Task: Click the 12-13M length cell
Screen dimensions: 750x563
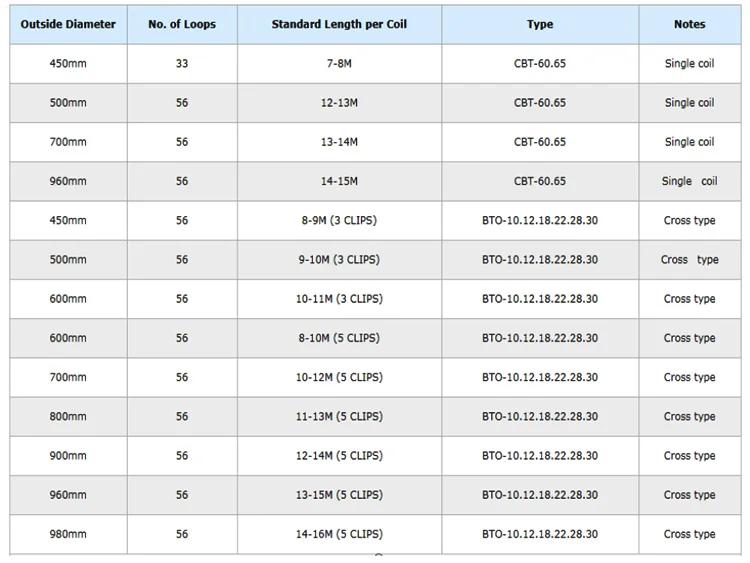Action: click(339, 103)
